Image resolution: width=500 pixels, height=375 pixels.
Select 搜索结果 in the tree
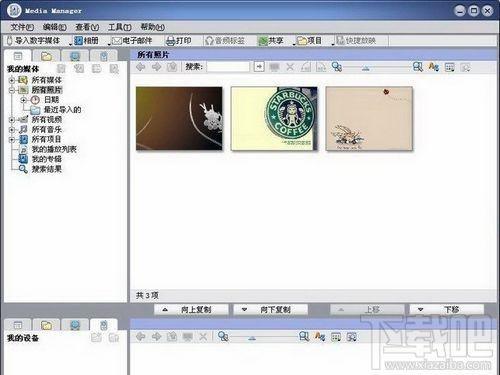coord(47,169)
